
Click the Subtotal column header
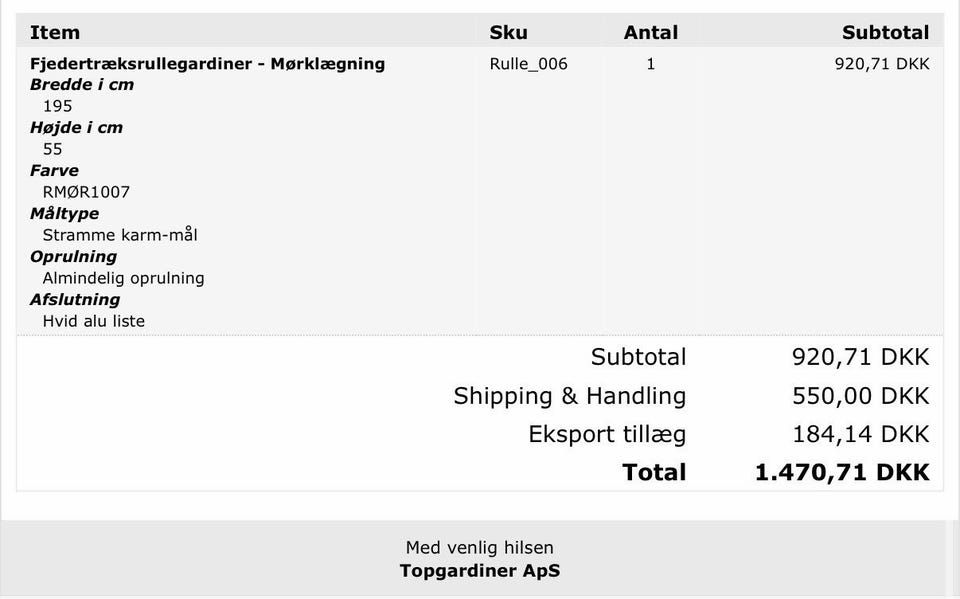point(885,33)
